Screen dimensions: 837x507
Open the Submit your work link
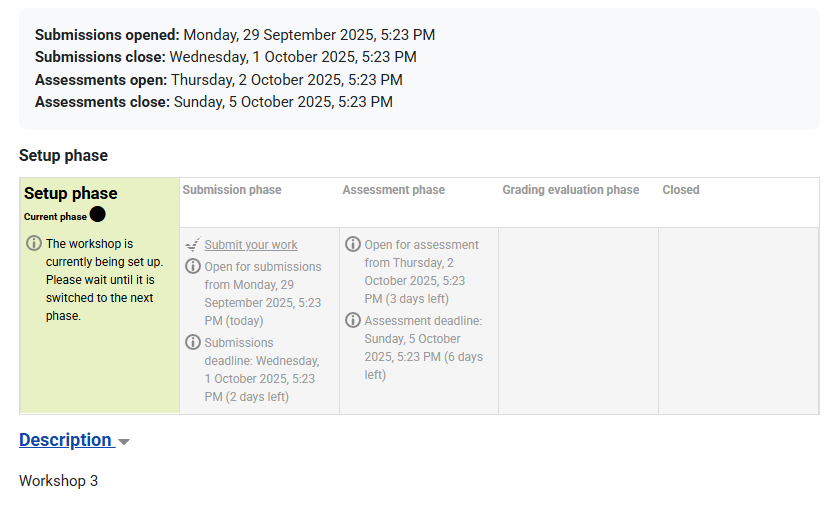click(251, 245)
